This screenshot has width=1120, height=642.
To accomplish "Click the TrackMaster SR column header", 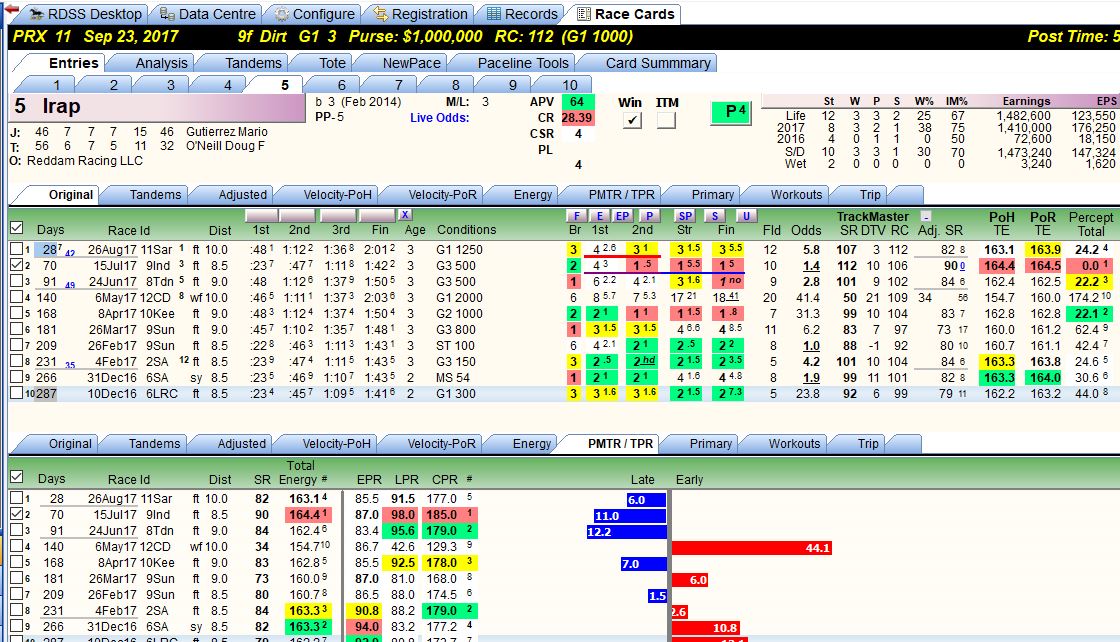I will tap(849, 230).
